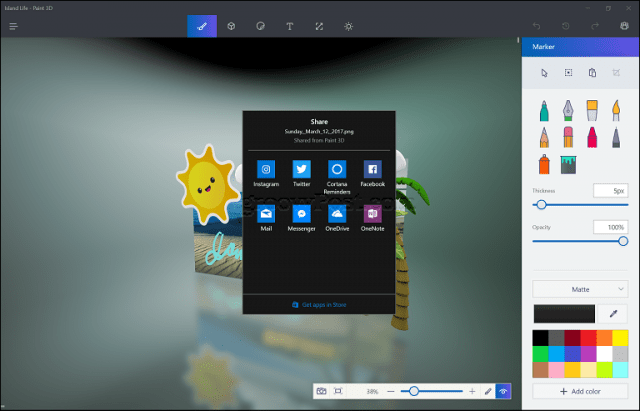Viewport: 640px width, 411px height.
Task: Open the hamburger menu
Action: click(x=13, y=27)
